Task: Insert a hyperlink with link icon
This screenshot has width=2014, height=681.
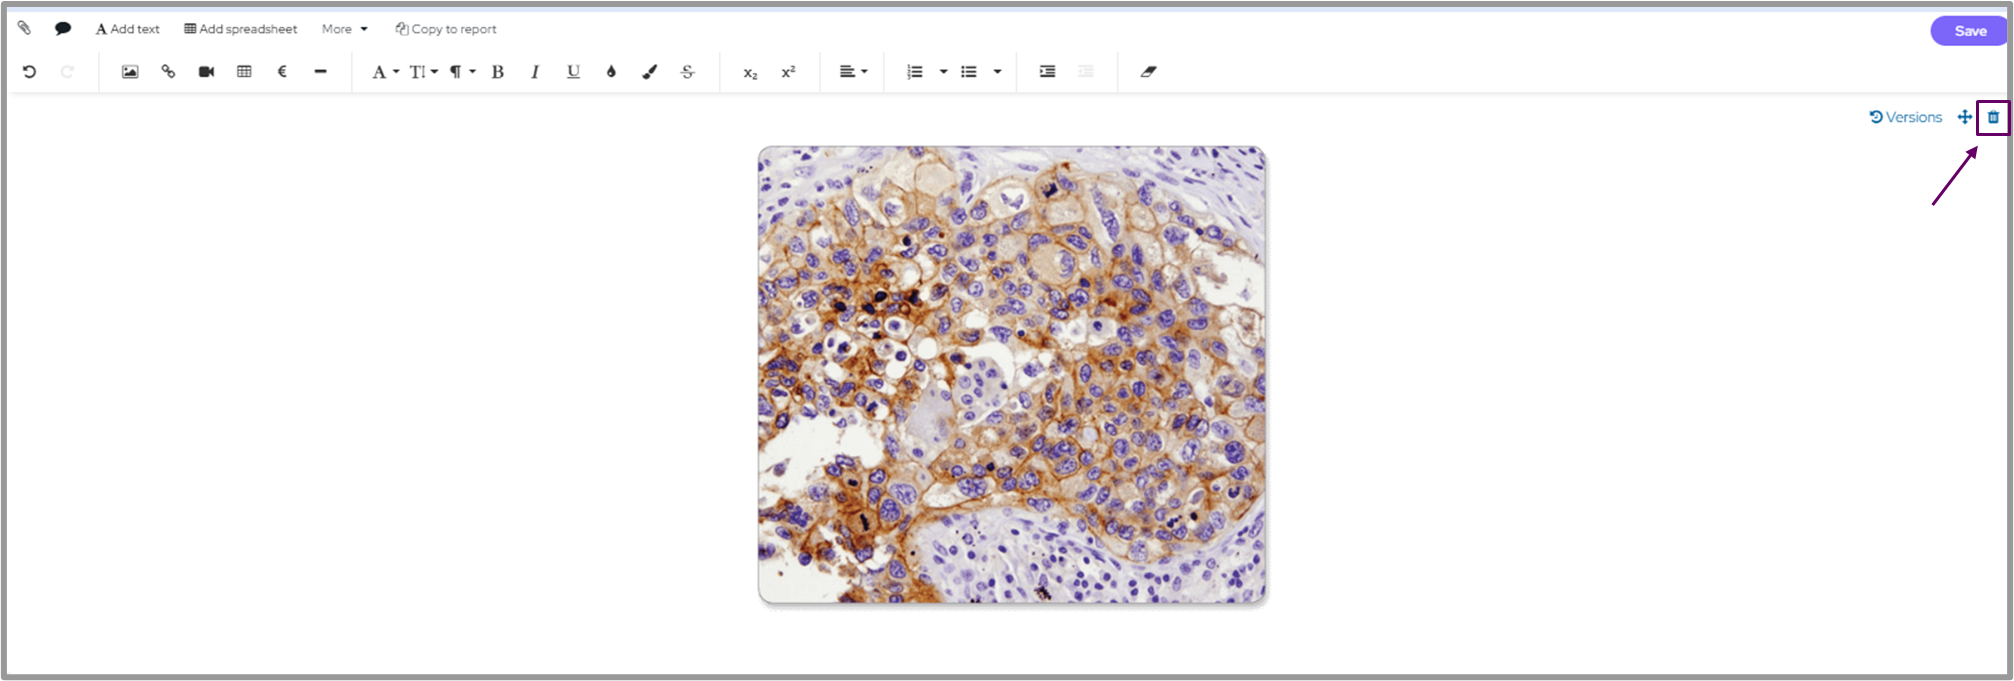Action: point(168,72)
